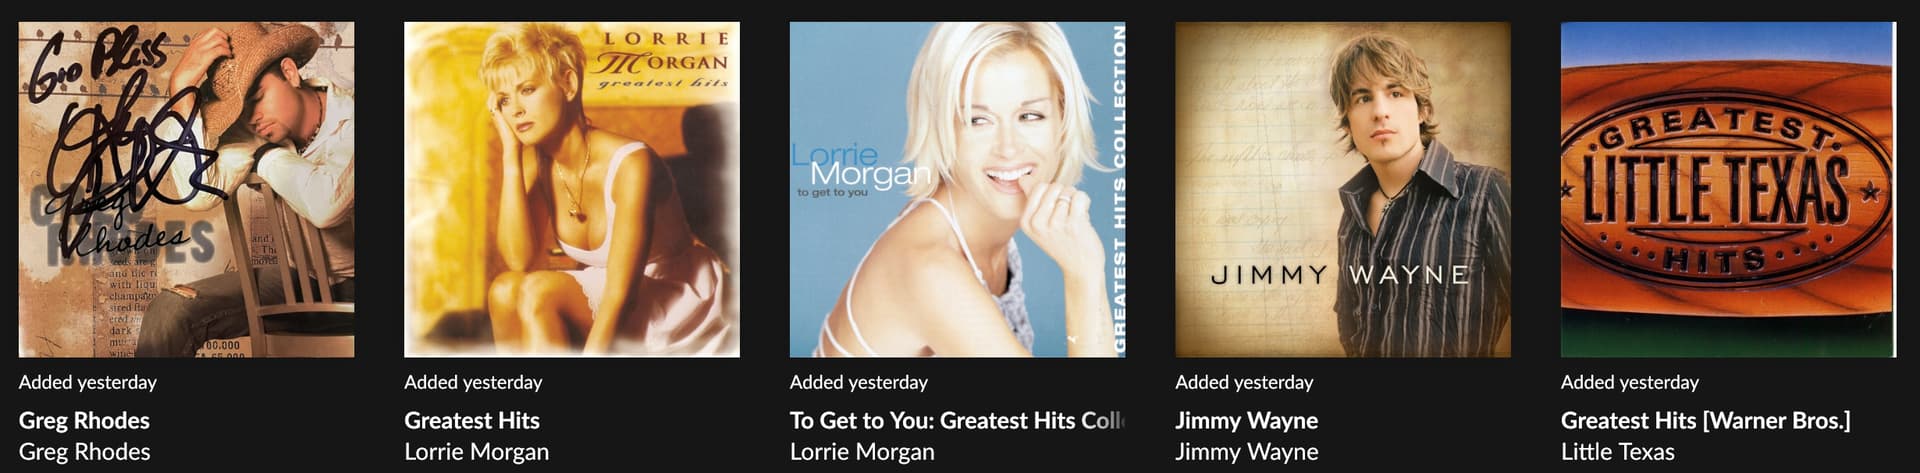Click the bold Greg Rhodes album title

click(84, 421)
